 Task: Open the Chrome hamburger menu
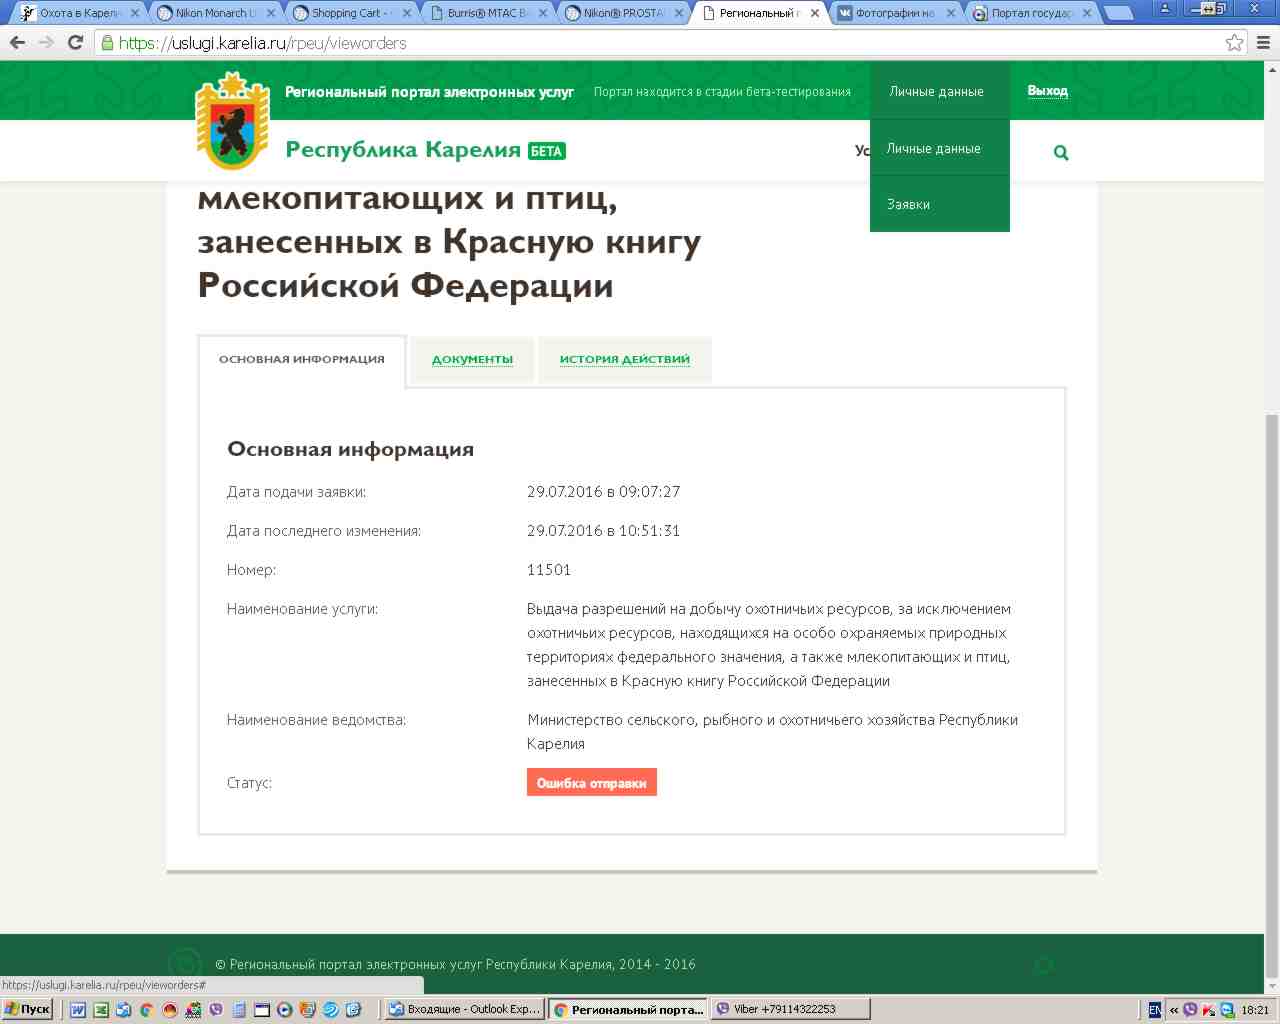click(1262, 43)
